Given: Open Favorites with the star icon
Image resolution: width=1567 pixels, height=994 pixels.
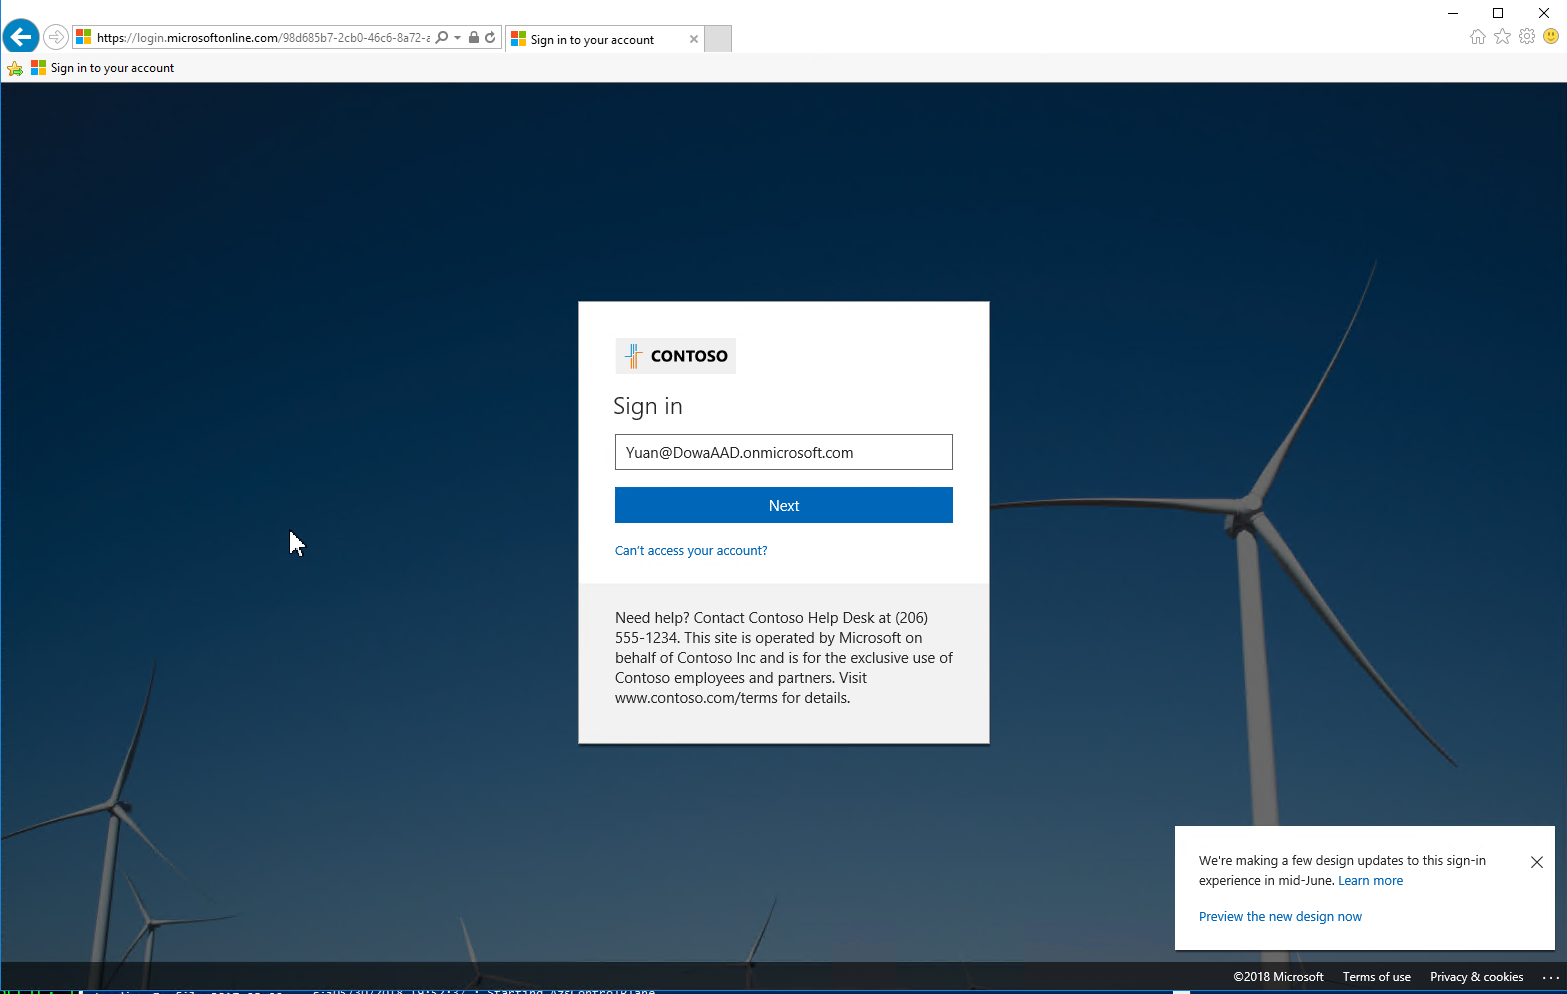Looking at the screenshot, I should pos(1502,37).
